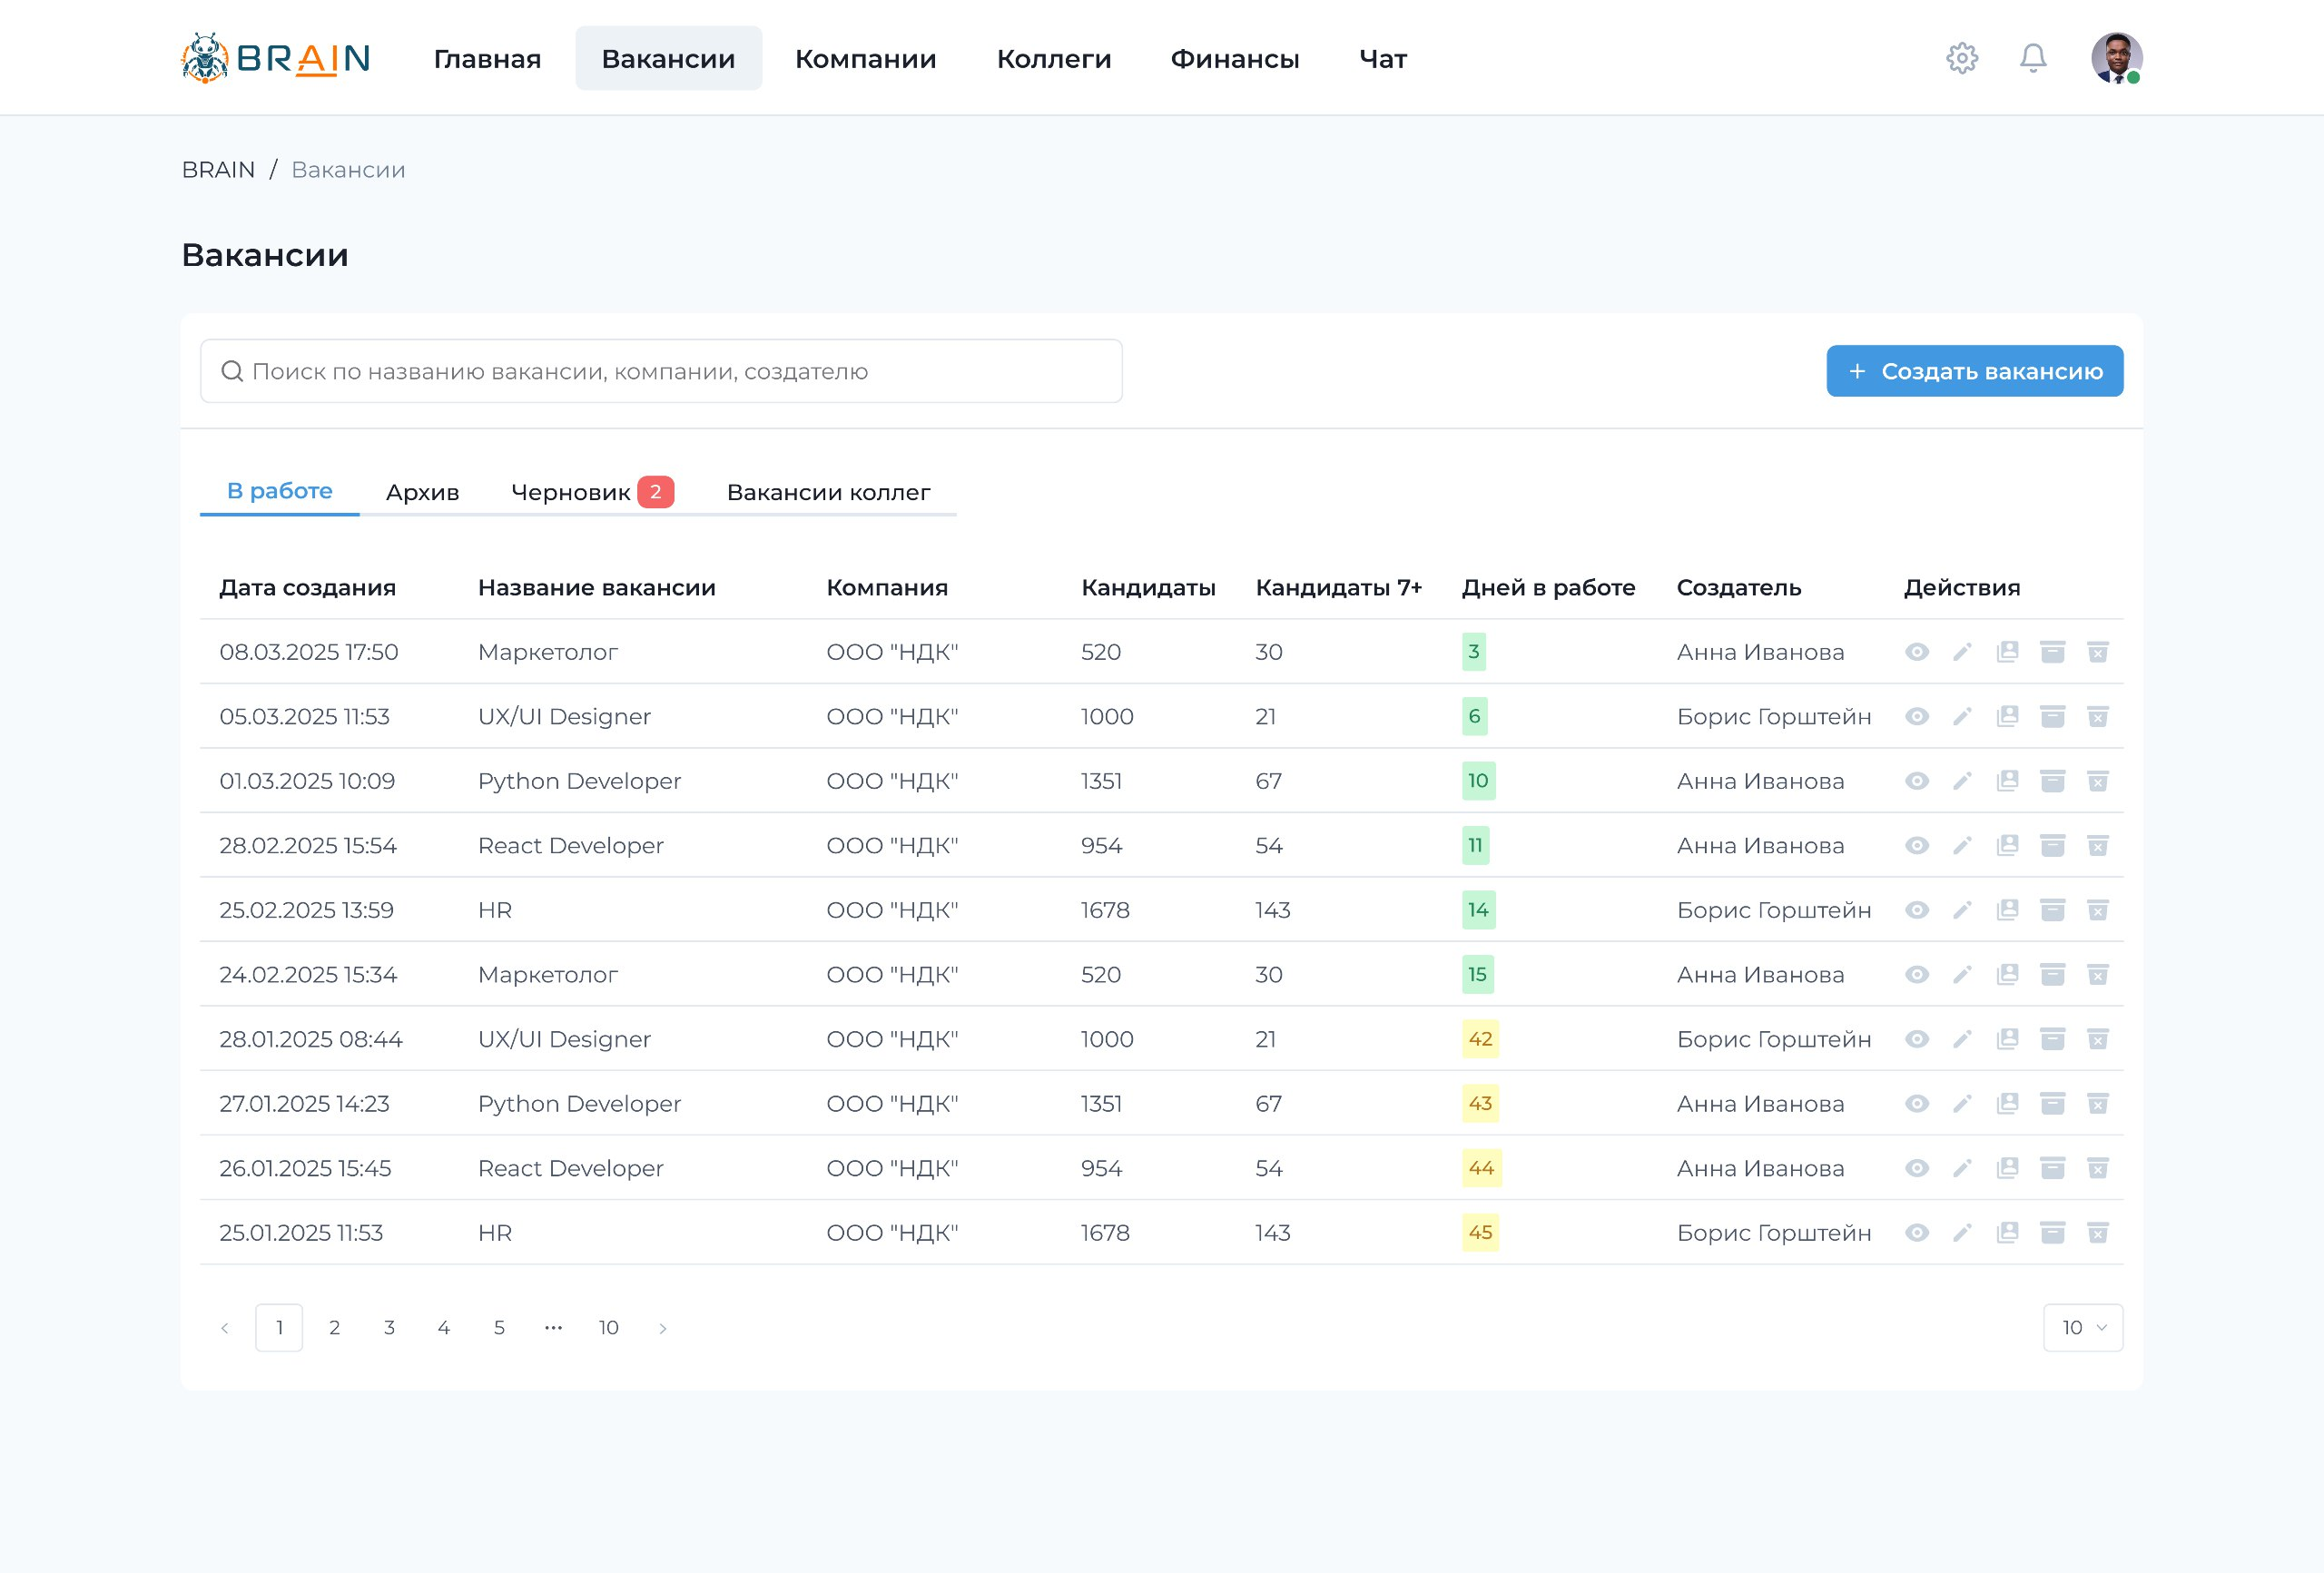
Task: View the 28.01.2025 UX/UI Designer vacancy (eye icon)
Action: [x=1916, y=1039]
